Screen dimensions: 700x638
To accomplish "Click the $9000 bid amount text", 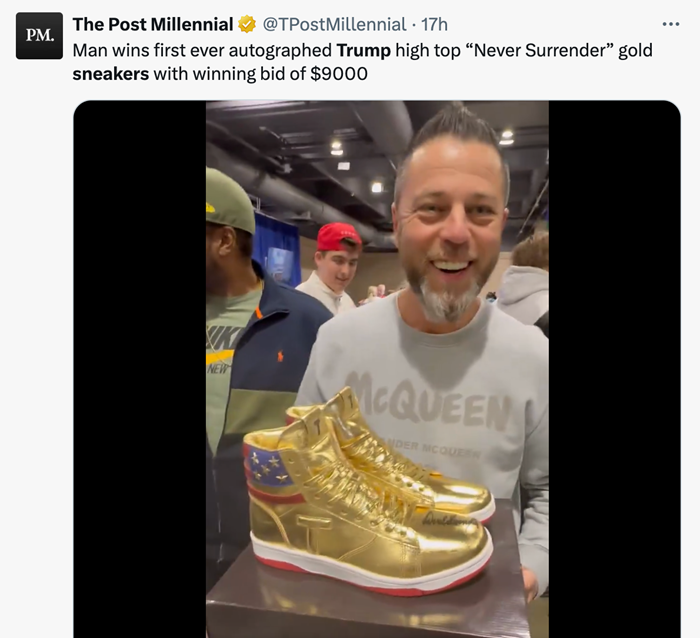I will tap(339, 74).
